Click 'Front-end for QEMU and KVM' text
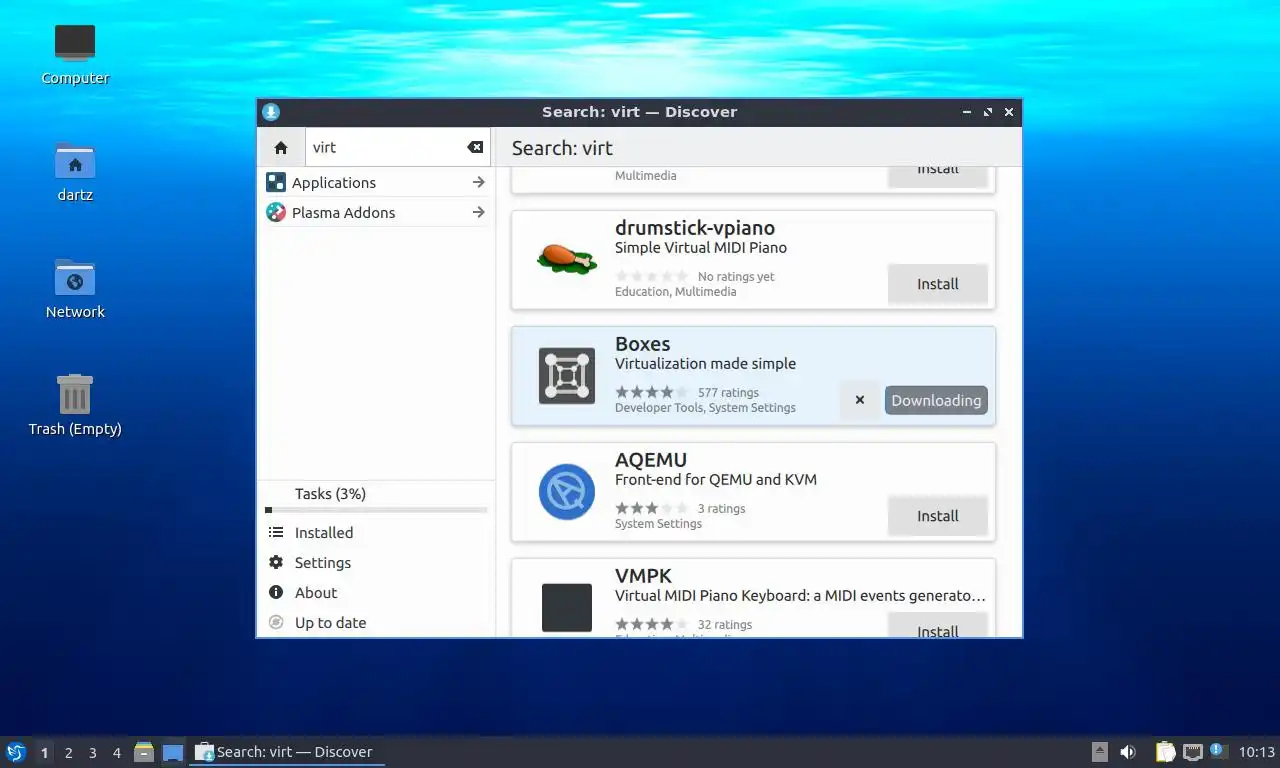This screenshot has height=768, width=1280. tap(716, 479)
